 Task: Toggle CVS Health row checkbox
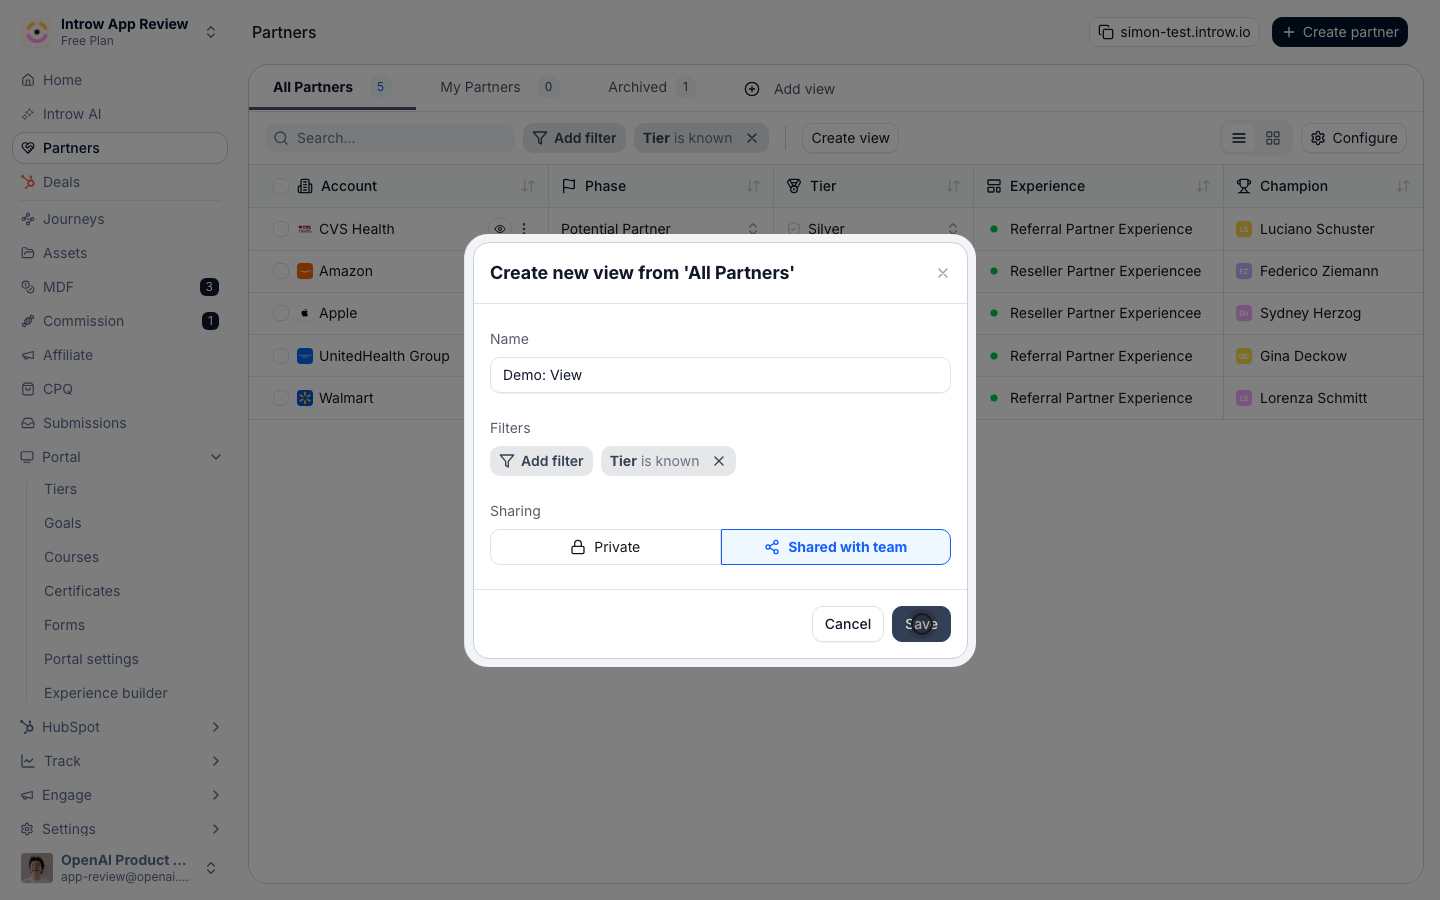281,229
